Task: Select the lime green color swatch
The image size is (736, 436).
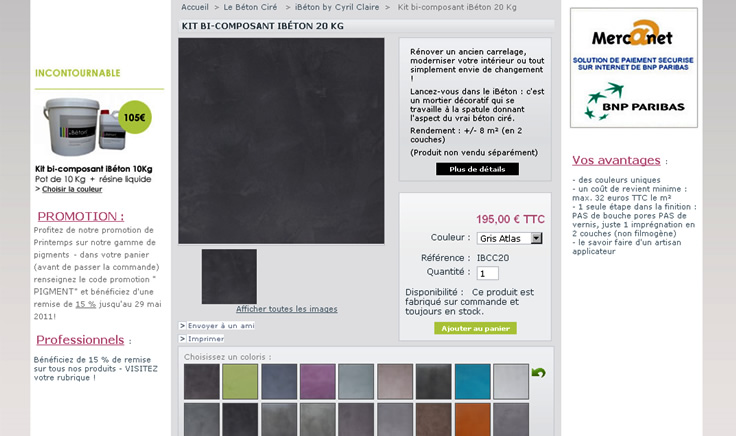Action: pyautogui.click(x=240, y=382)
